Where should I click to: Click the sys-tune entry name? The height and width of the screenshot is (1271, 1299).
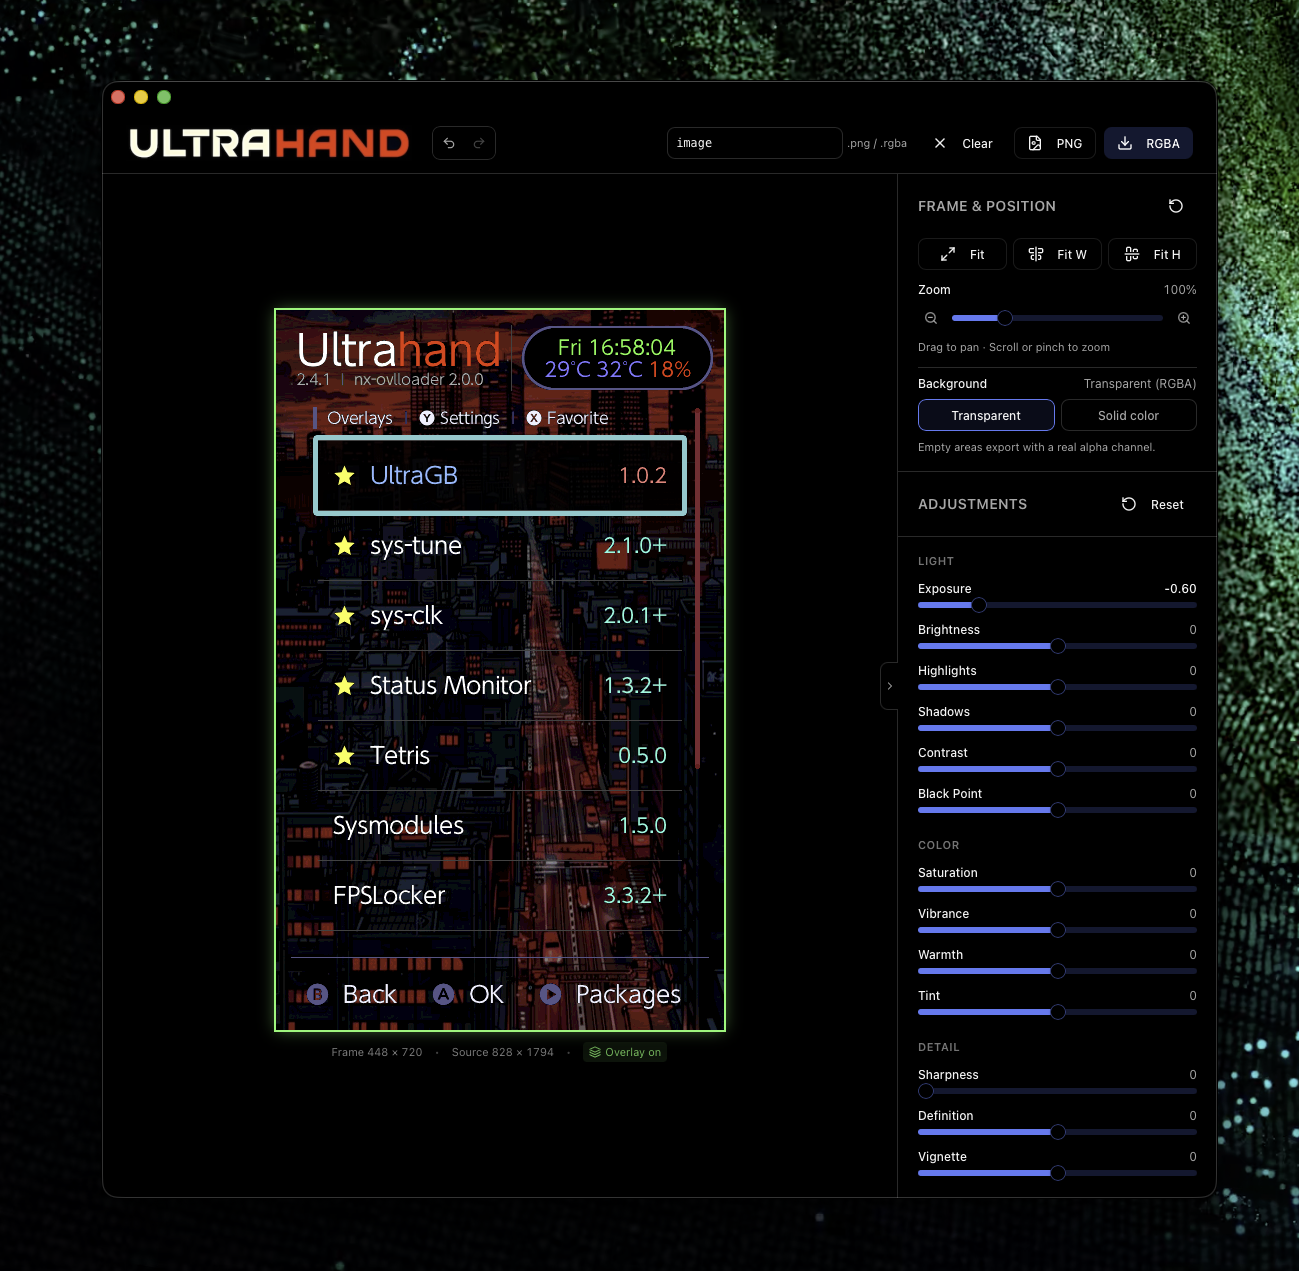[x=416, y=546]
